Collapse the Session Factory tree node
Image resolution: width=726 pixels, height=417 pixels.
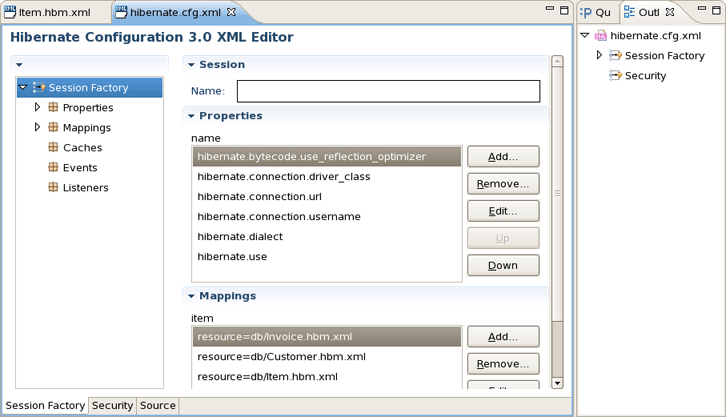pyautogui.click(x=23, y=87)
